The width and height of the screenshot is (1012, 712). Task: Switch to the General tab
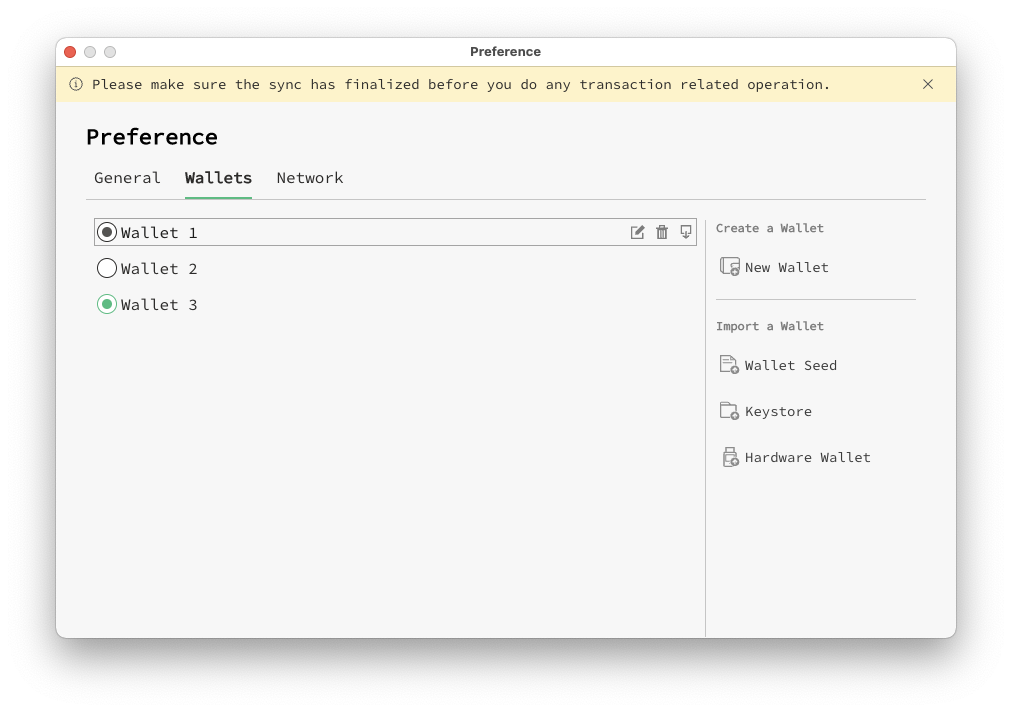point(127,177)
